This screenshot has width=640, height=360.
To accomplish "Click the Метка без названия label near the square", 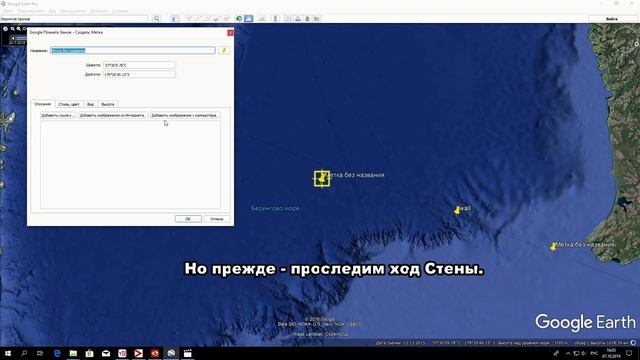I will tap(356, 175).
